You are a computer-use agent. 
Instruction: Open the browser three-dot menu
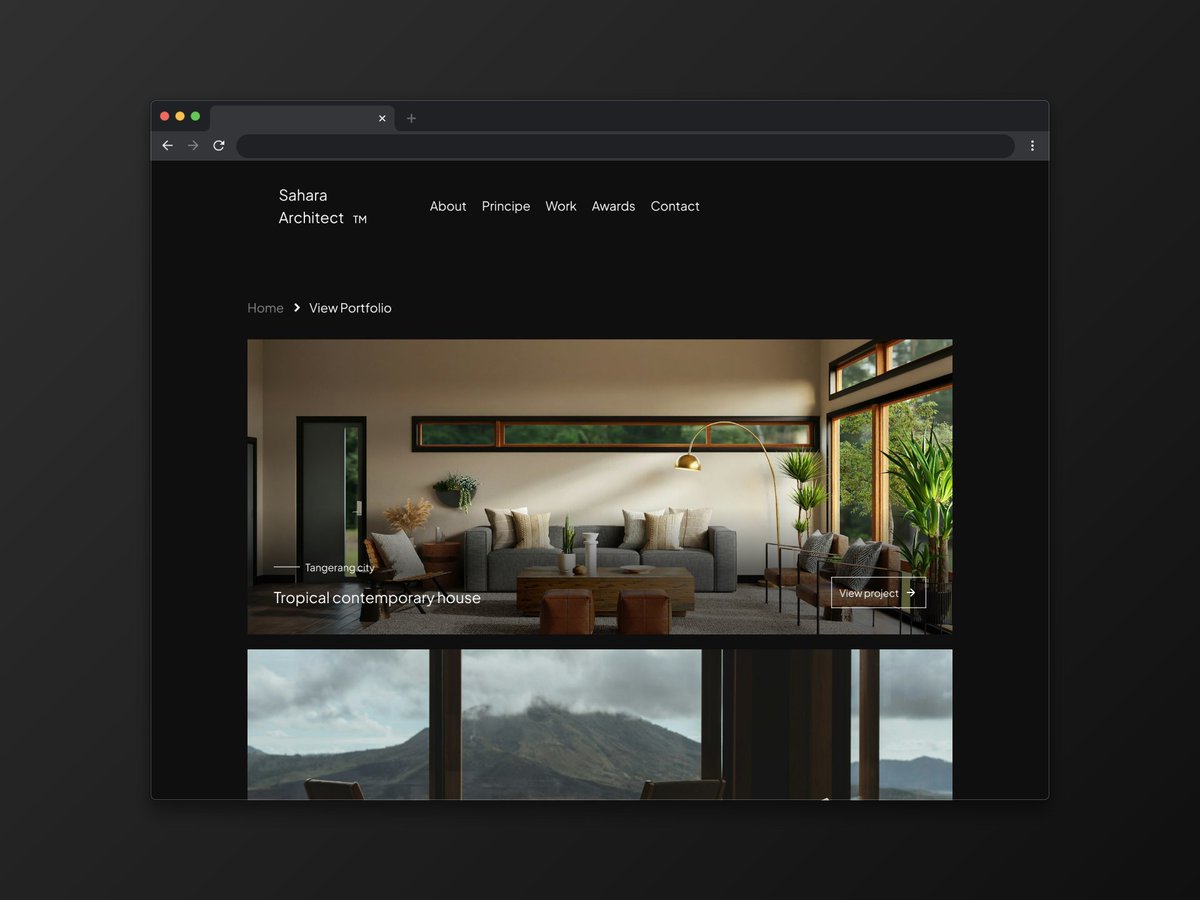click(x=1032, y=146)
